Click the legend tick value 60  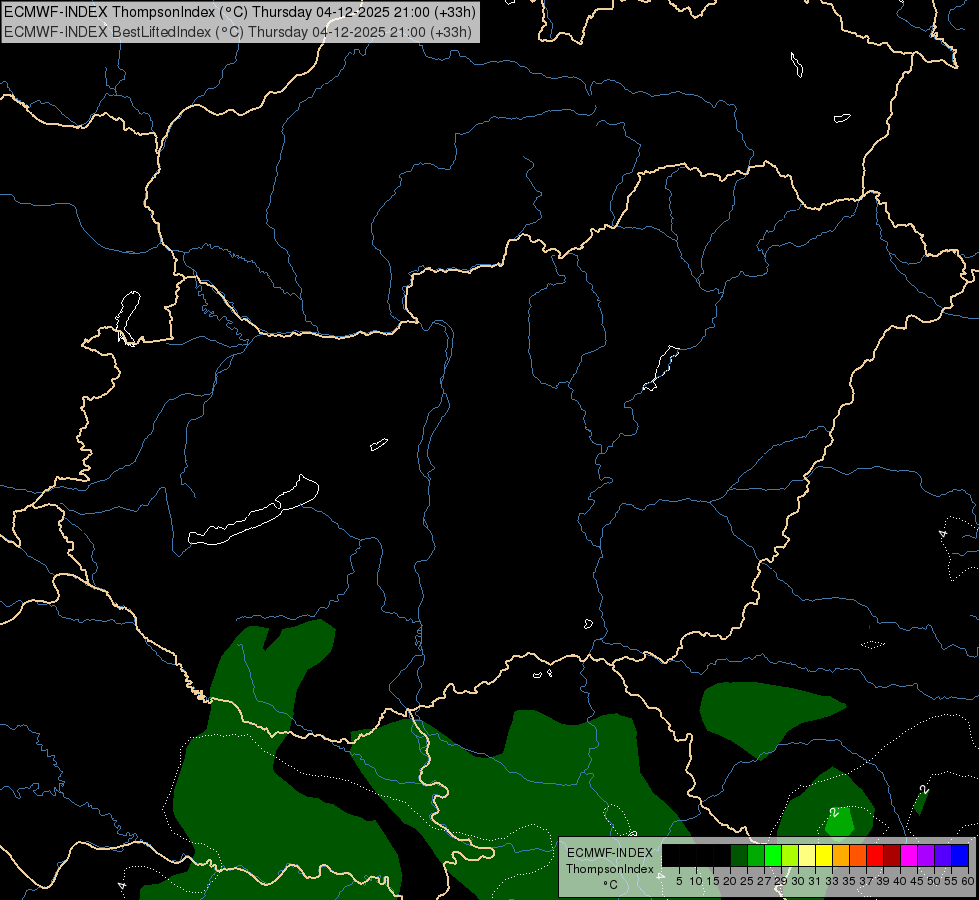click(x=968, y=881)
